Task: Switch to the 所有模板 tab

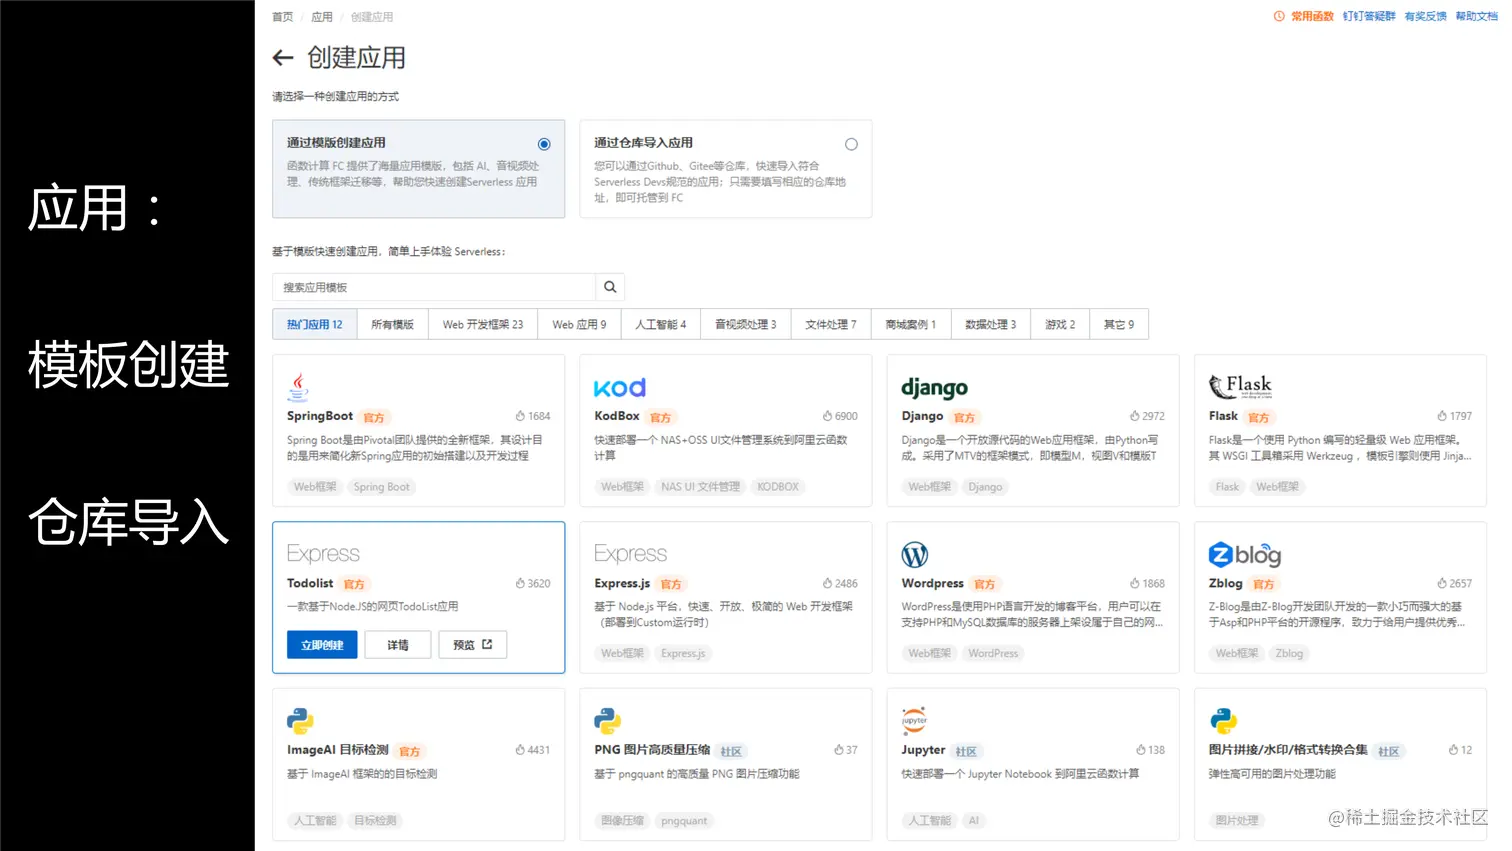Action: [x=392, y=323]
